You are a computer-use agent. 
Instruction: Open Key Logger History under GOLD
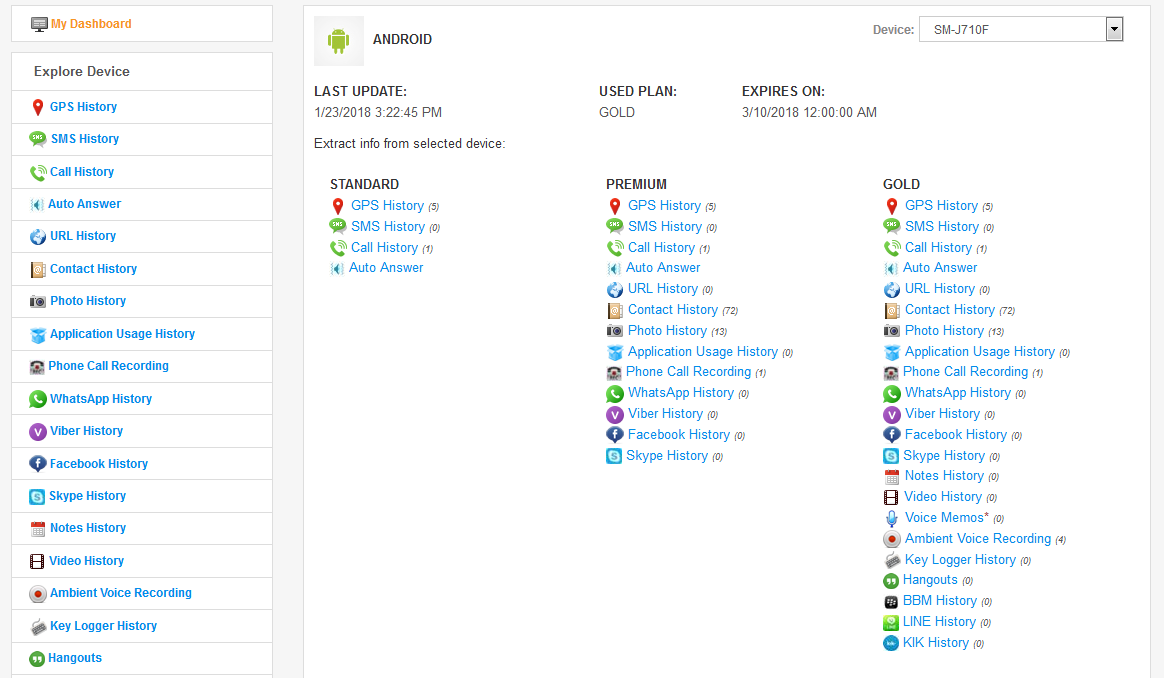[x=961, y=559]
